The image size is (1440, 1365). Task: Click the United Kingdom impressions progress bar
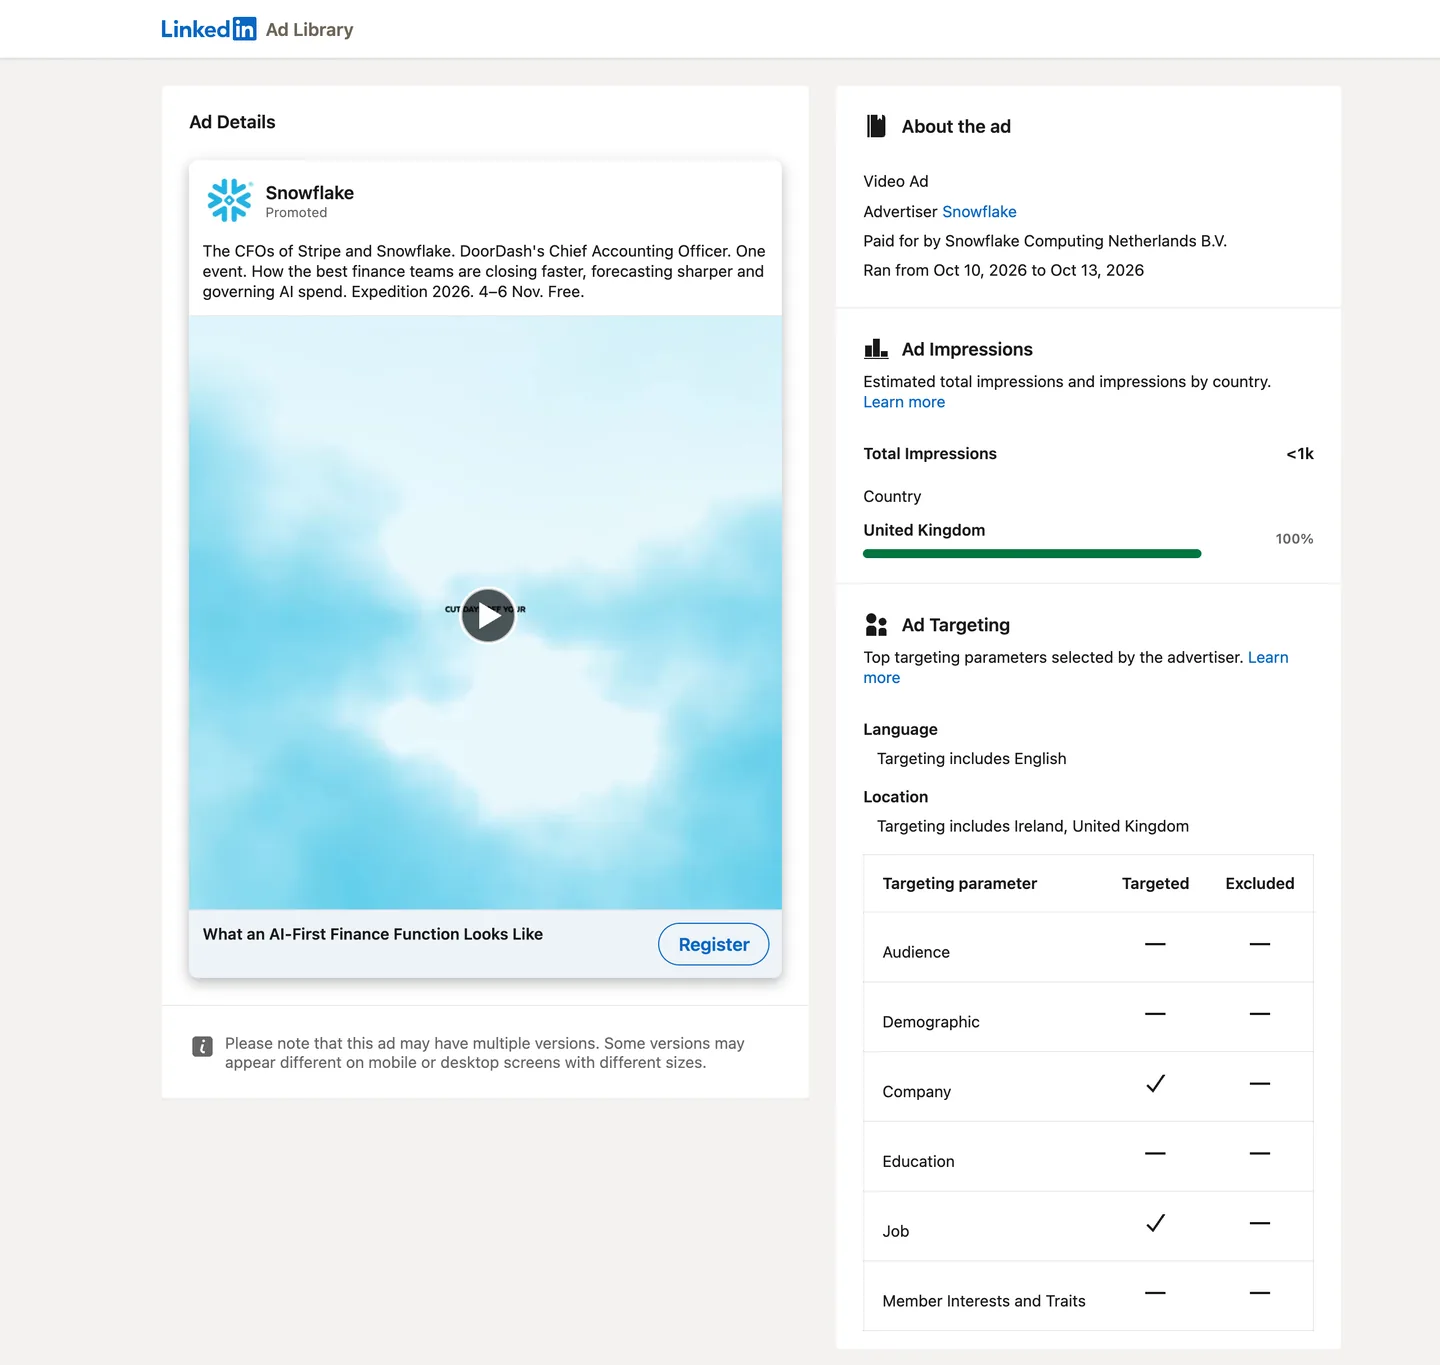point(1032,553)
